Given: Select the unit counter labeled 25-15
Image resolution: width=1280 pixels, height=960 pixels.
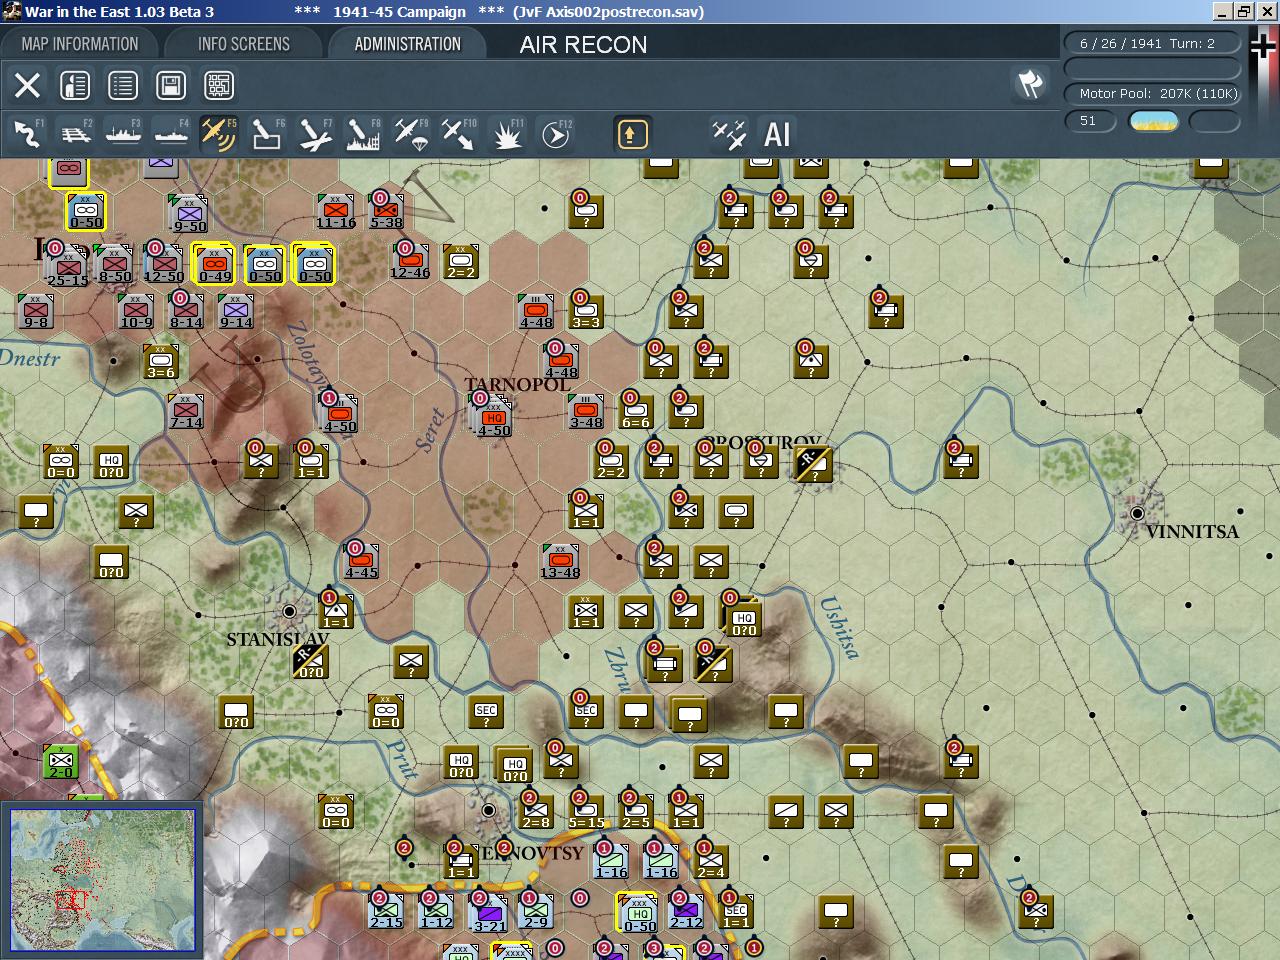Looking at the screenshot, I should 67,266.
